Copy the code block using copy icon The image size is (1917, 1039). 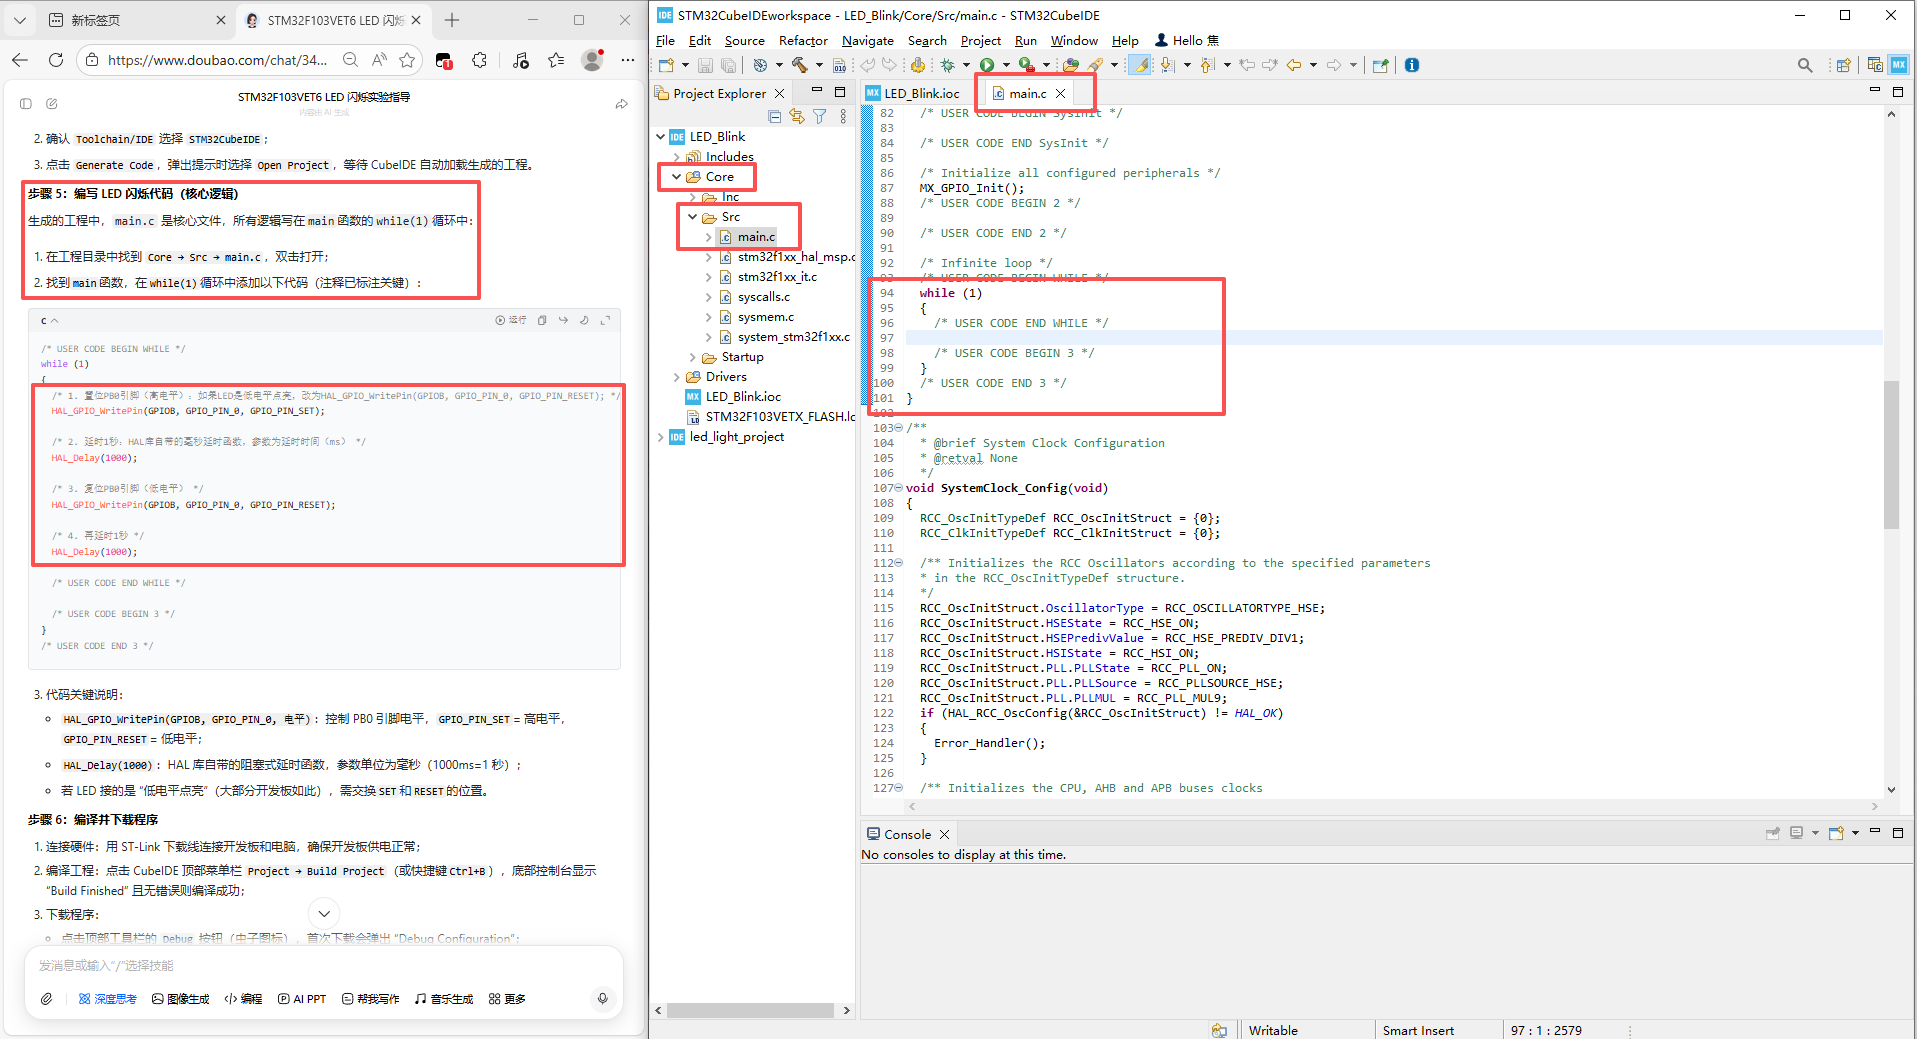[542, 320]
